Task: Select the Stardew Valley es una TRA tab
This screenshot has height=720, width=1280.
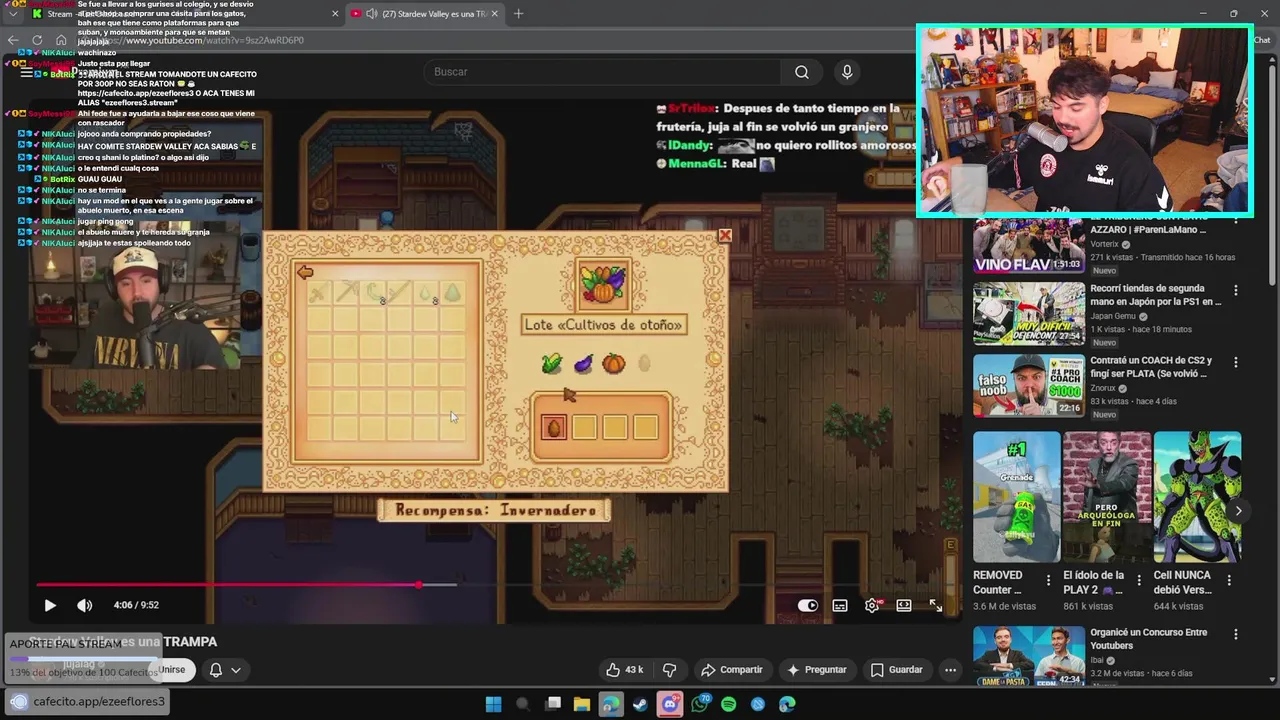Action: (424, 14)
